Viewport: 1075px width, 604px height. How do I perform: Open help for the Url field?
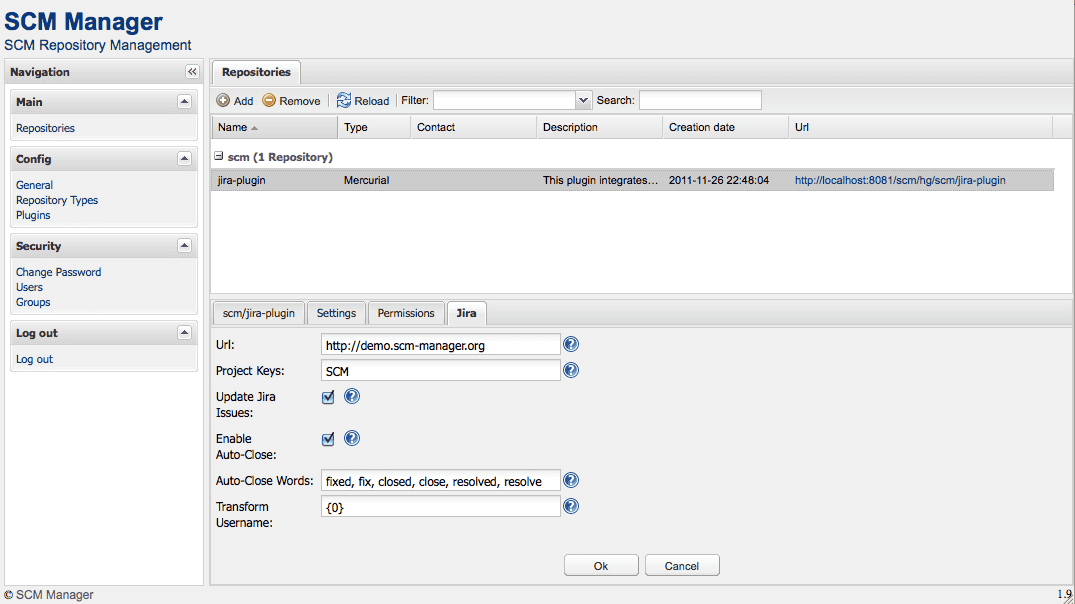570,344
